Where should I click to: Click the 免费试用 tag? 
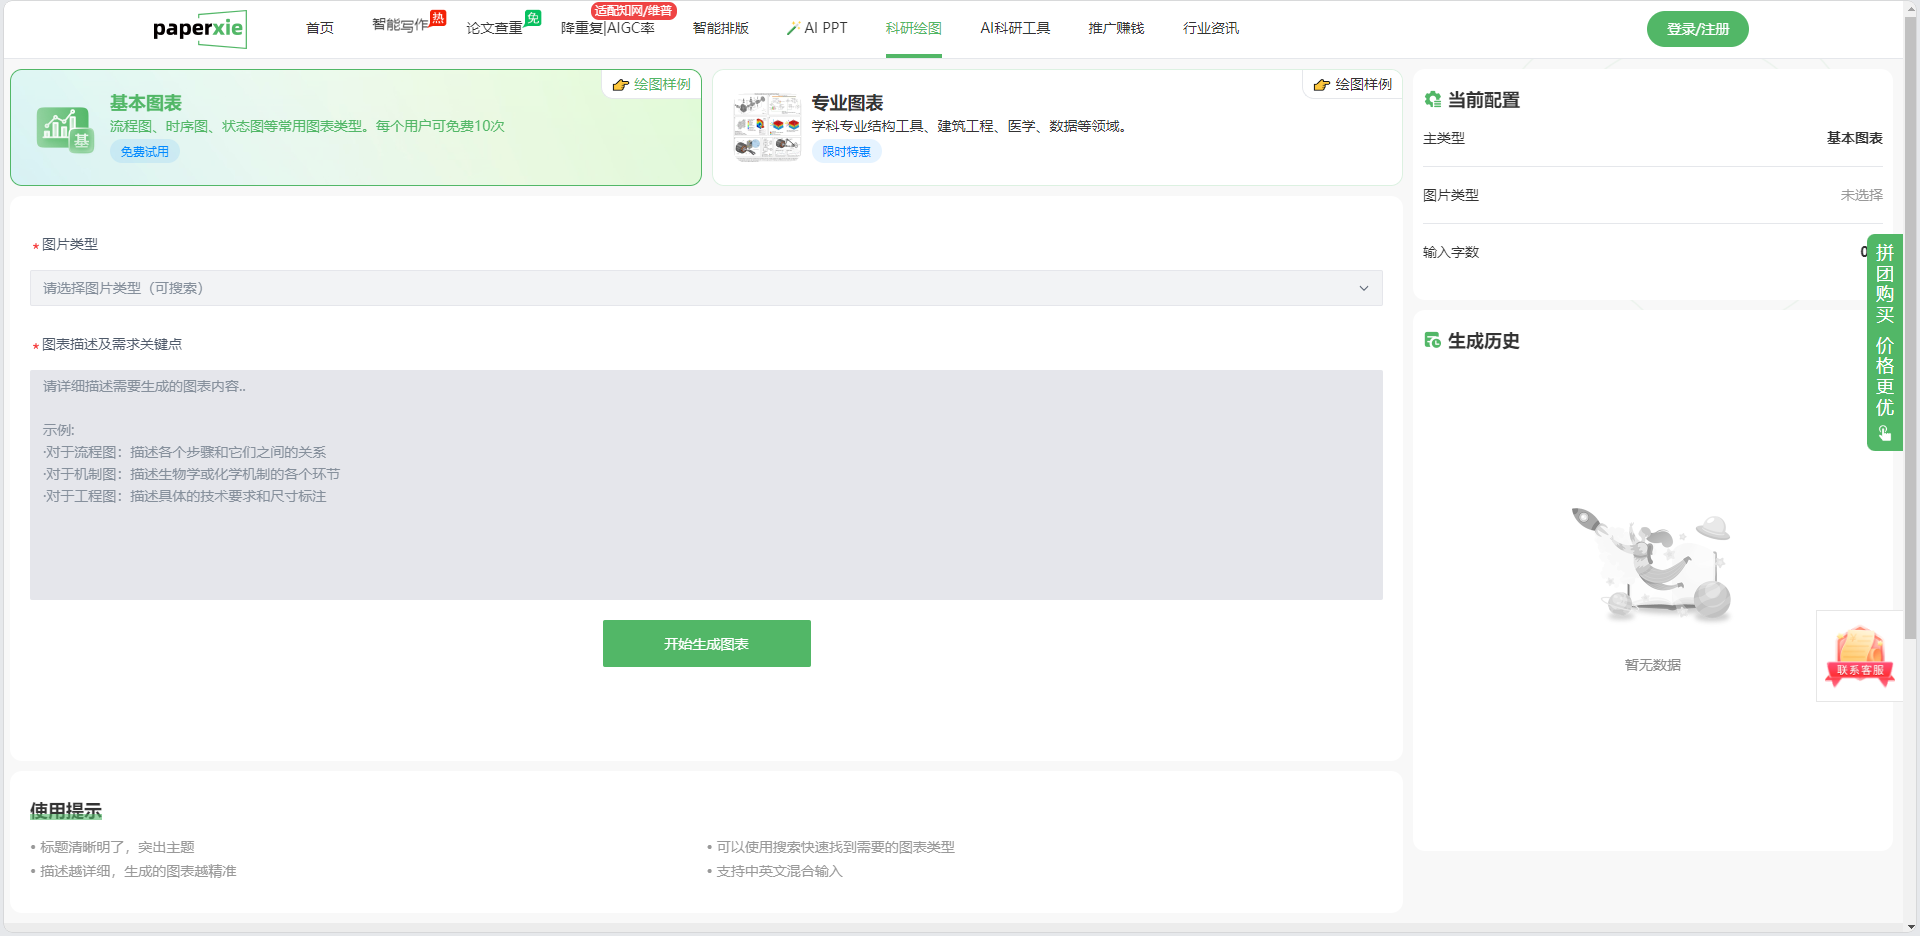[x=145, y=152]
